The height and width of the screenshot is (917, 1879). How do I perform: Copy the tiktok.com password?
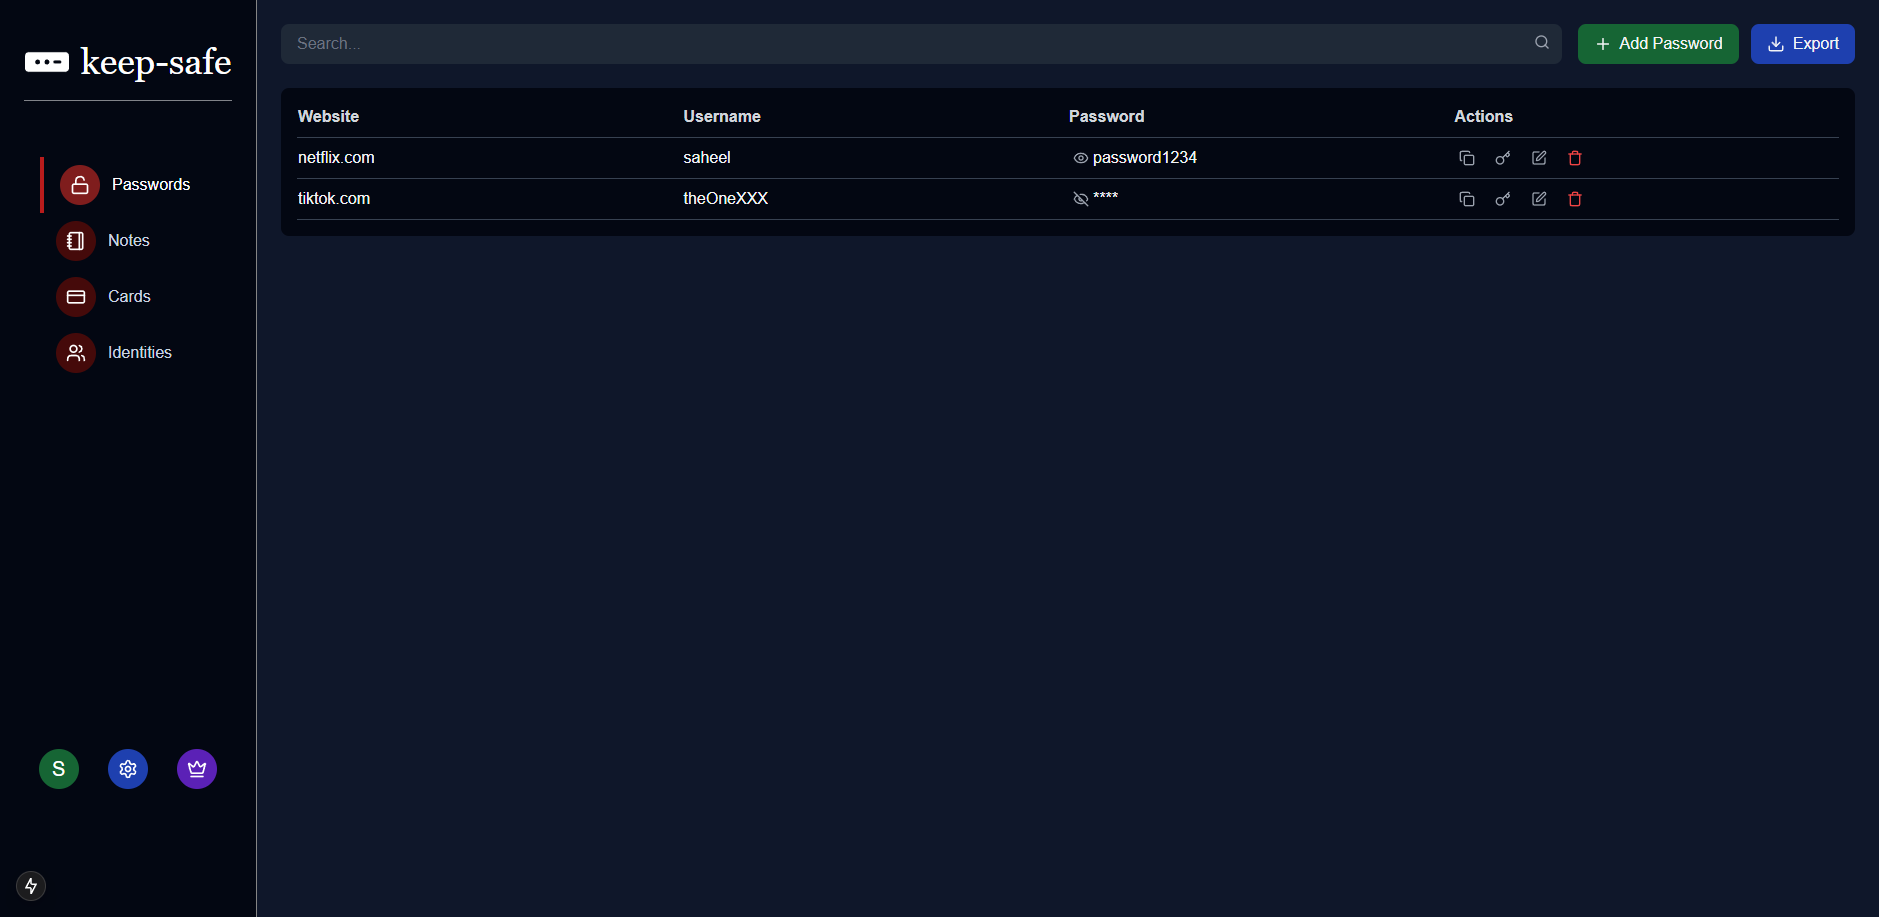tap(1466, 199)
